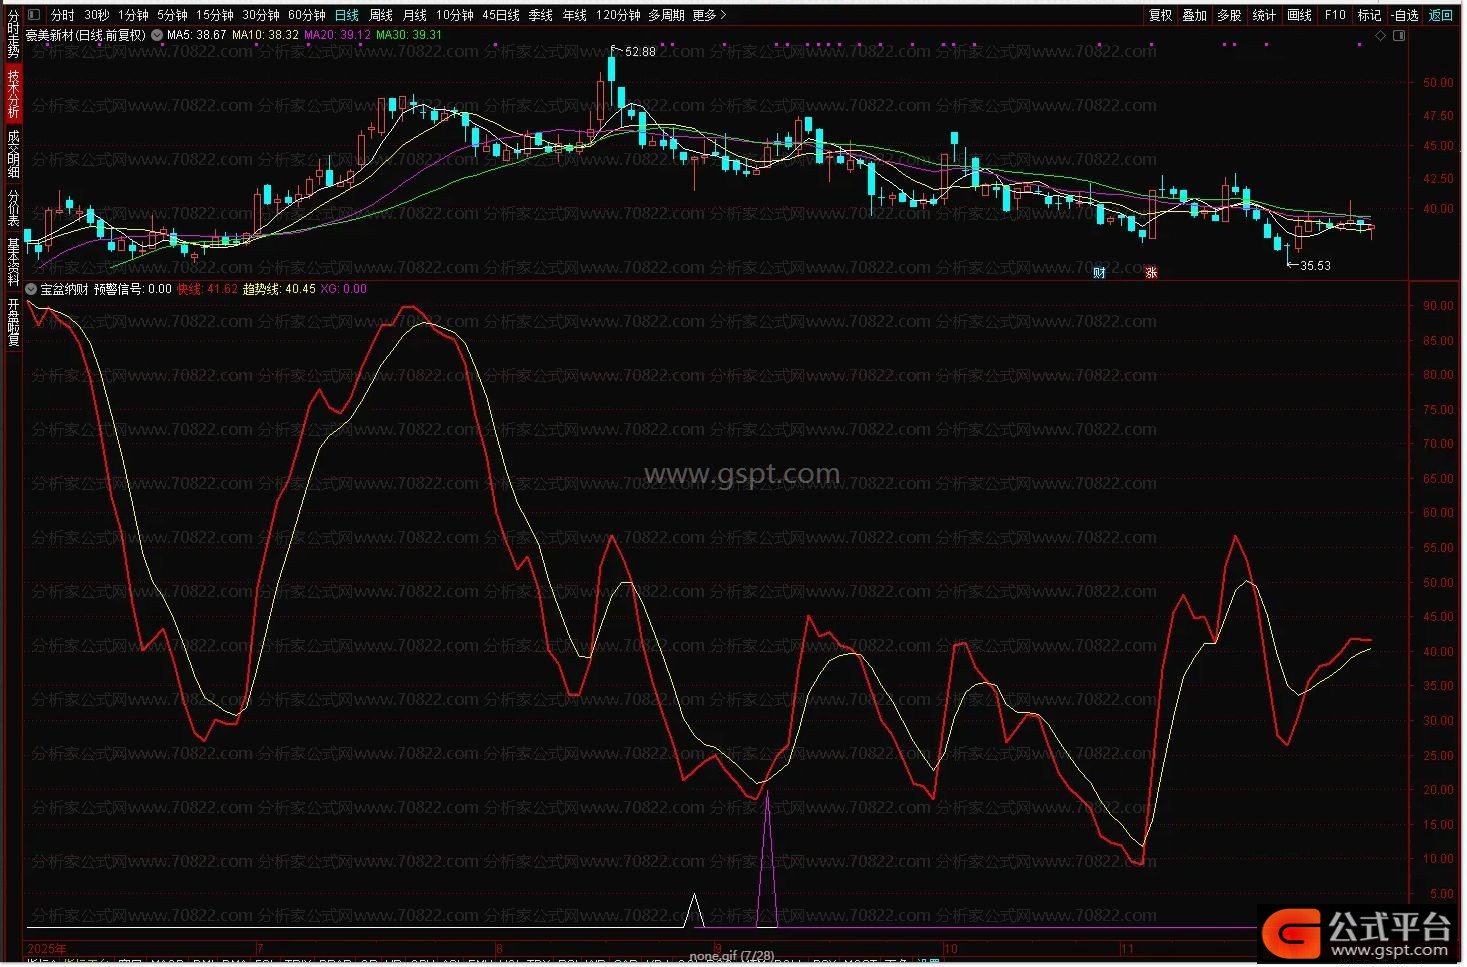Remove stock from watchlist via -自选

(1405, 15)
